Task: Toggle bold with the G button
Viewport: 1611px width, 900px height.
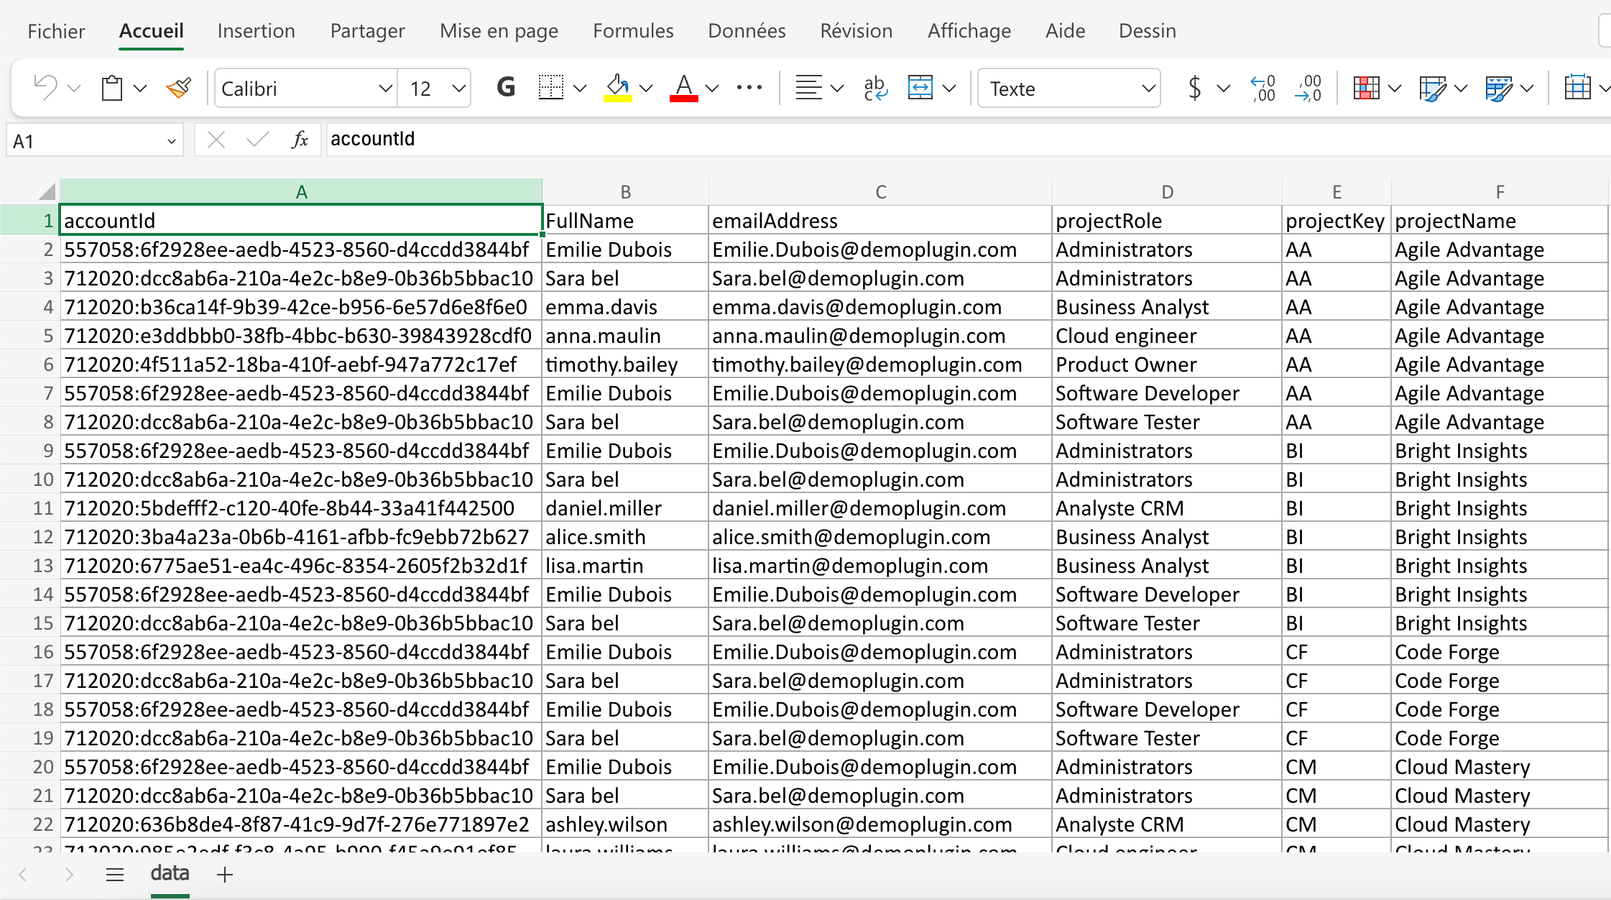Action: point(506,88)
